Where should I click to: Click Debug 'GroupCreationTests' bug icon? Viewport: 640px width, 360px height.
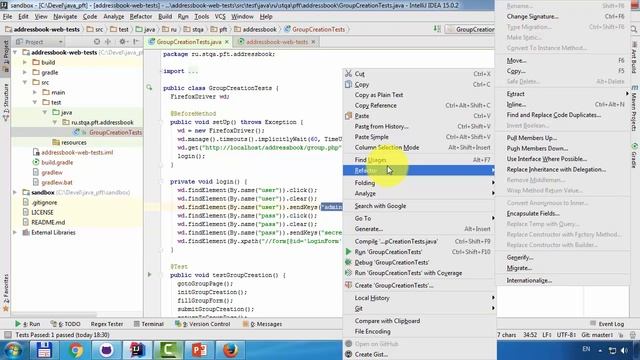348,262
